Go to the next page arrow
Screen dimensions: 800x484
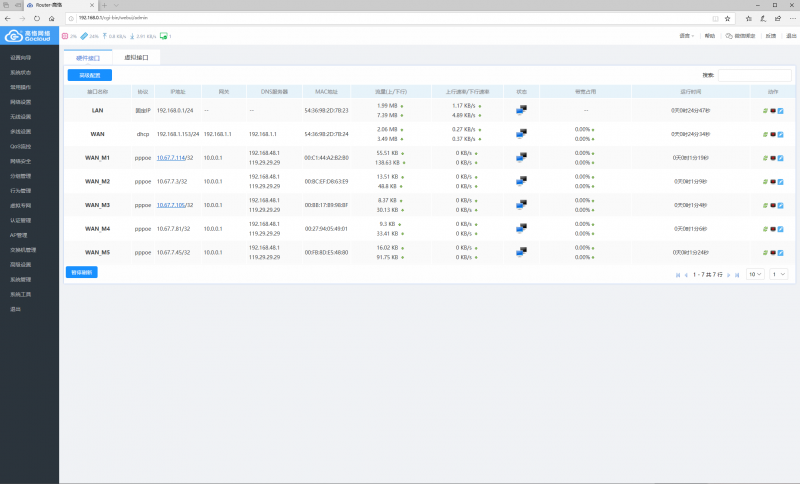[x=729, y=275]
